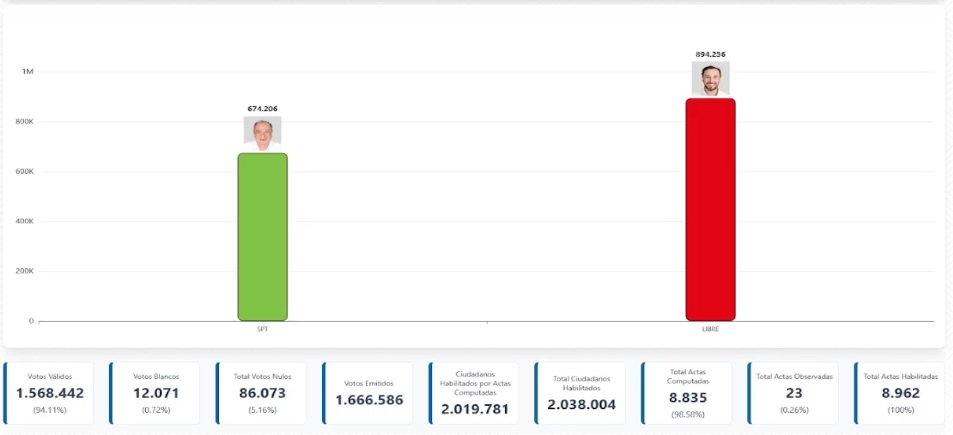Click the 674.206 vote count label

262,108
